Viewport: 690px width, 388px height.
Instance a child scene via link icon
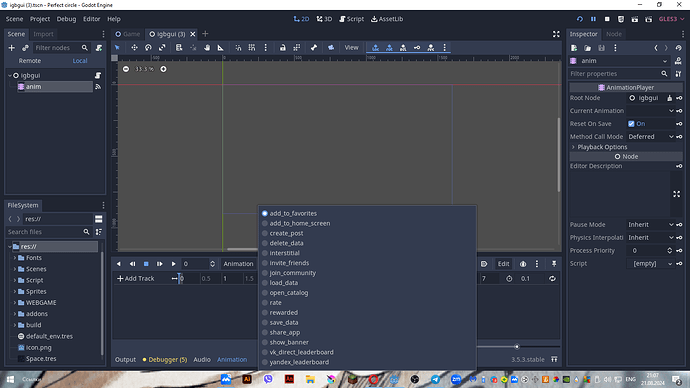tap(25, 48)
